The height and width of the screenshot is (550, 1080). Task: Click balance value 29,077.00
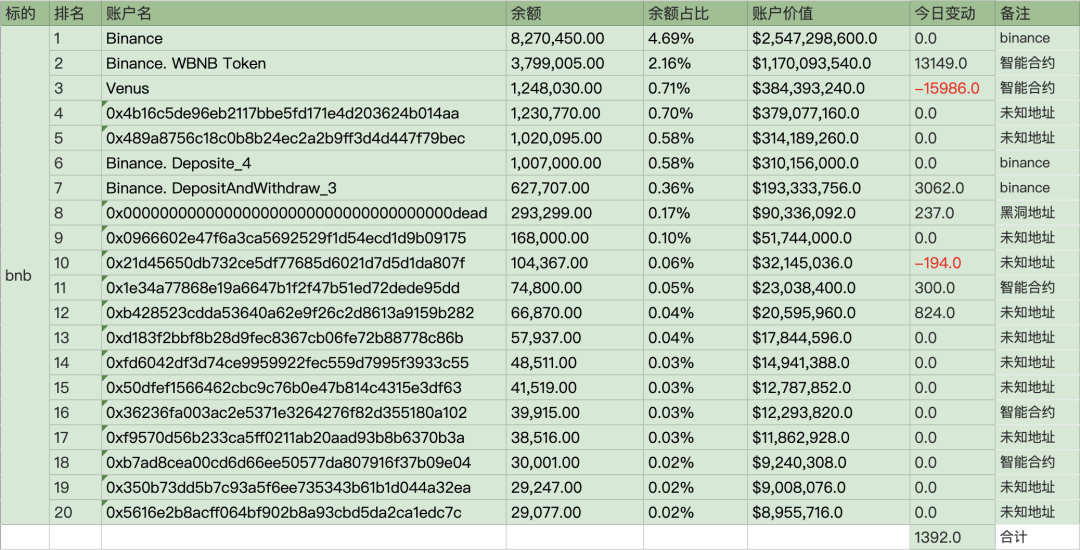(574, 512)
